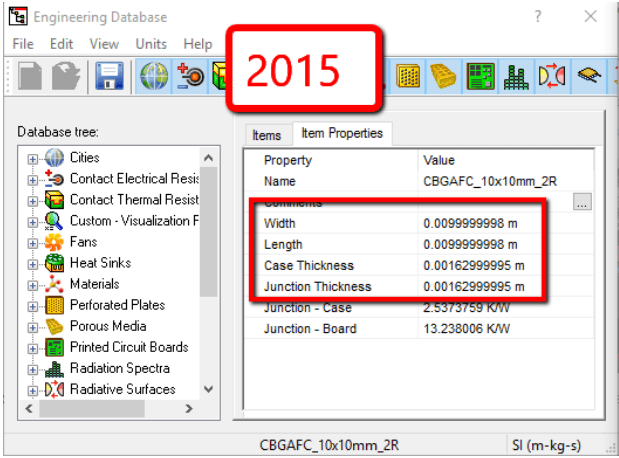
Task: Expand the Heat Sinks tree node
Action: pyautogui.click(x=32, y=263)
